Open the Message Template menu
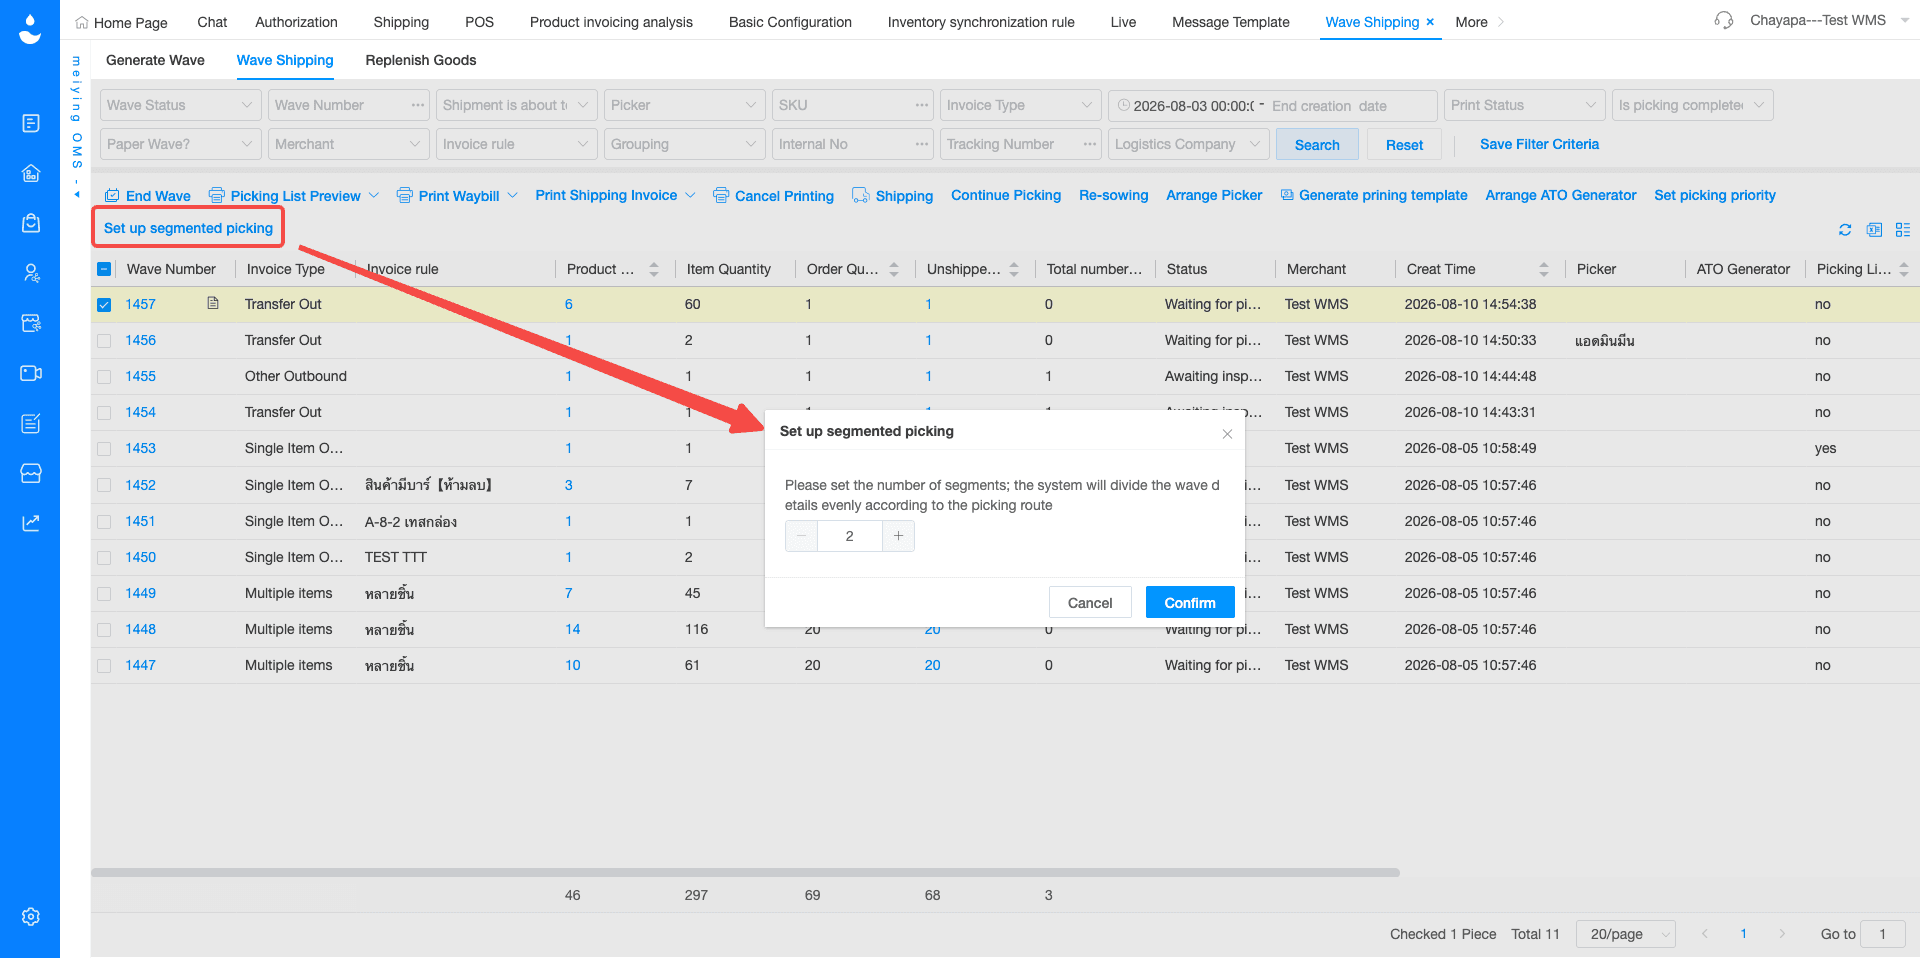 click(1230, 22)
